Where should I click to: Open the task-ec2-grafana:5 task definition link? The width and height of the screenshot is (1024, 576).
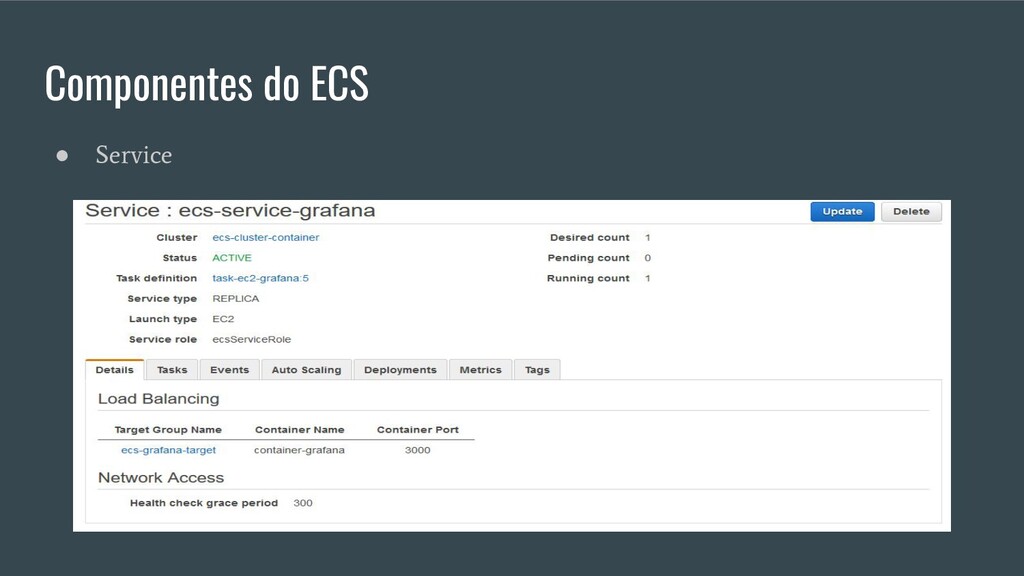pos(260,278)
